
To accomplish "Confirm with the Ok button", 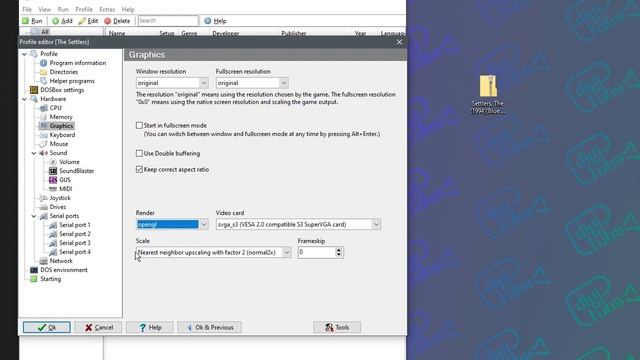I will click(x=47, y=327).
